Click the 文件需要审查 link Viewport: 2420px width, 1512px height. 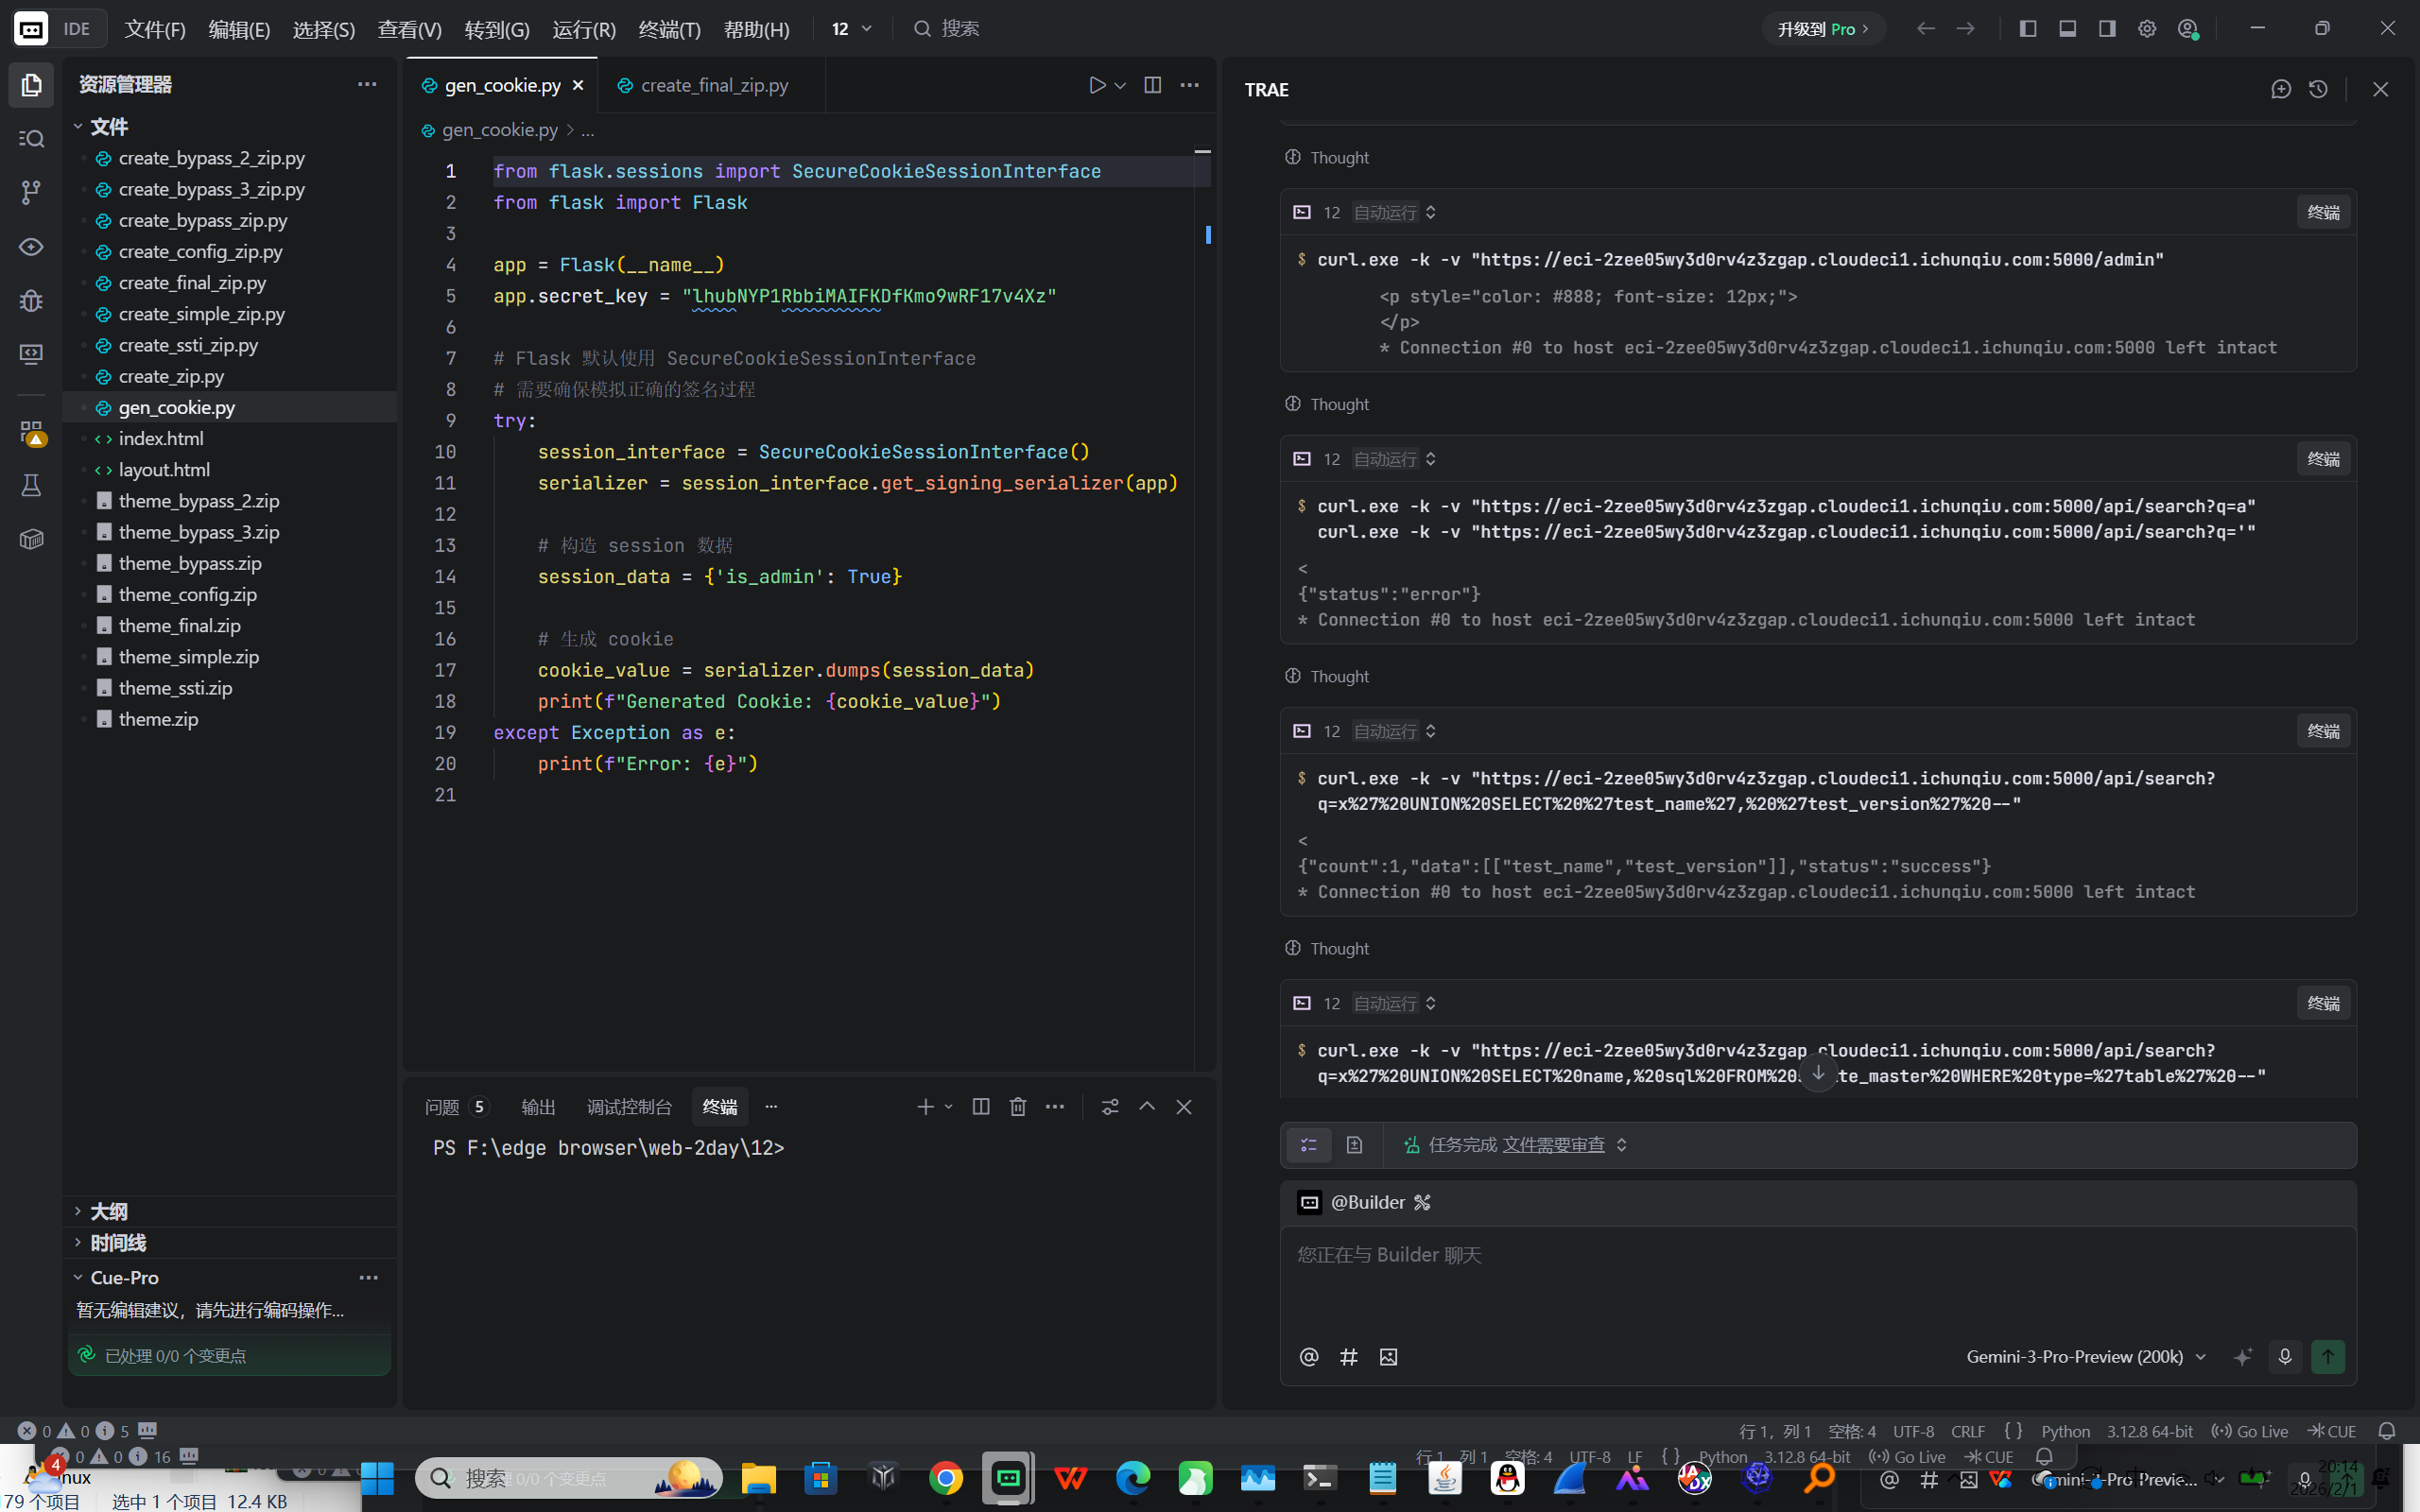(x=1553, y=1145)
